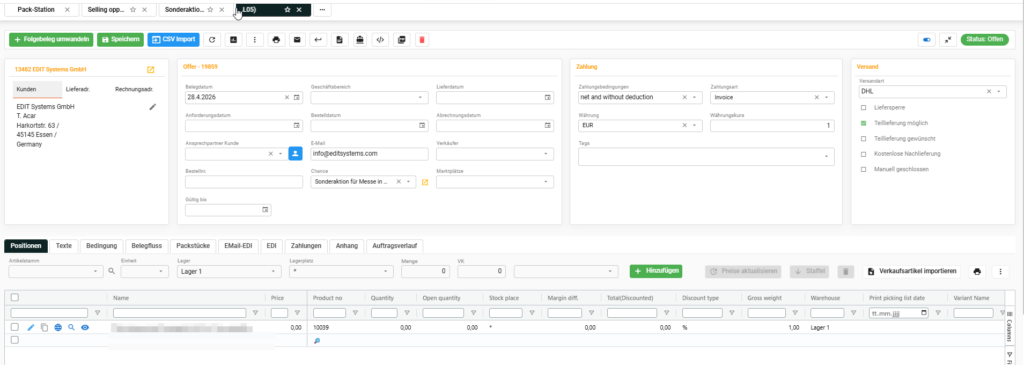Click the document icon in top toolbar
The image size is (1024, 365).
click(339, 40)
